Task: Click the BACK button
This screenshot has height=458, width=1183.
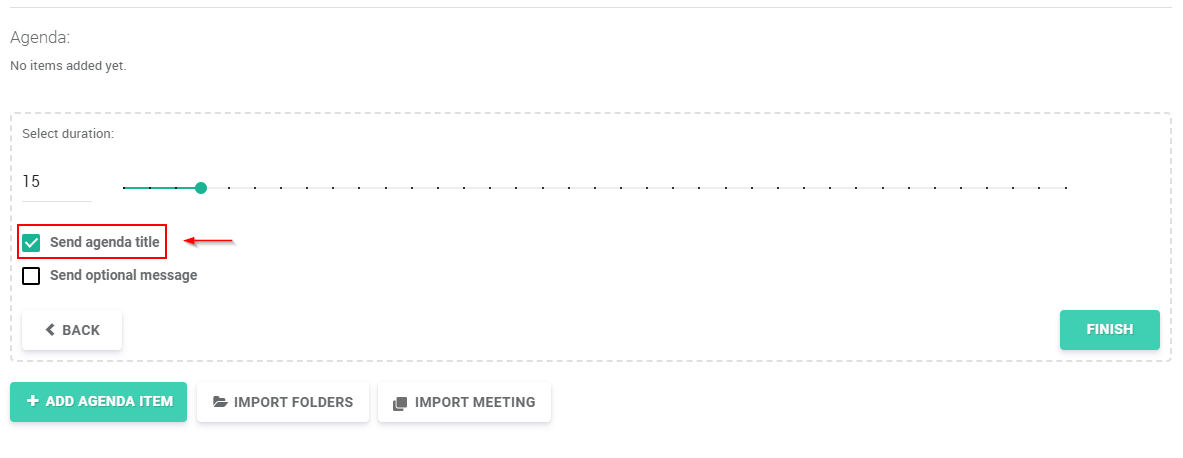Action: tap(72, 330)
